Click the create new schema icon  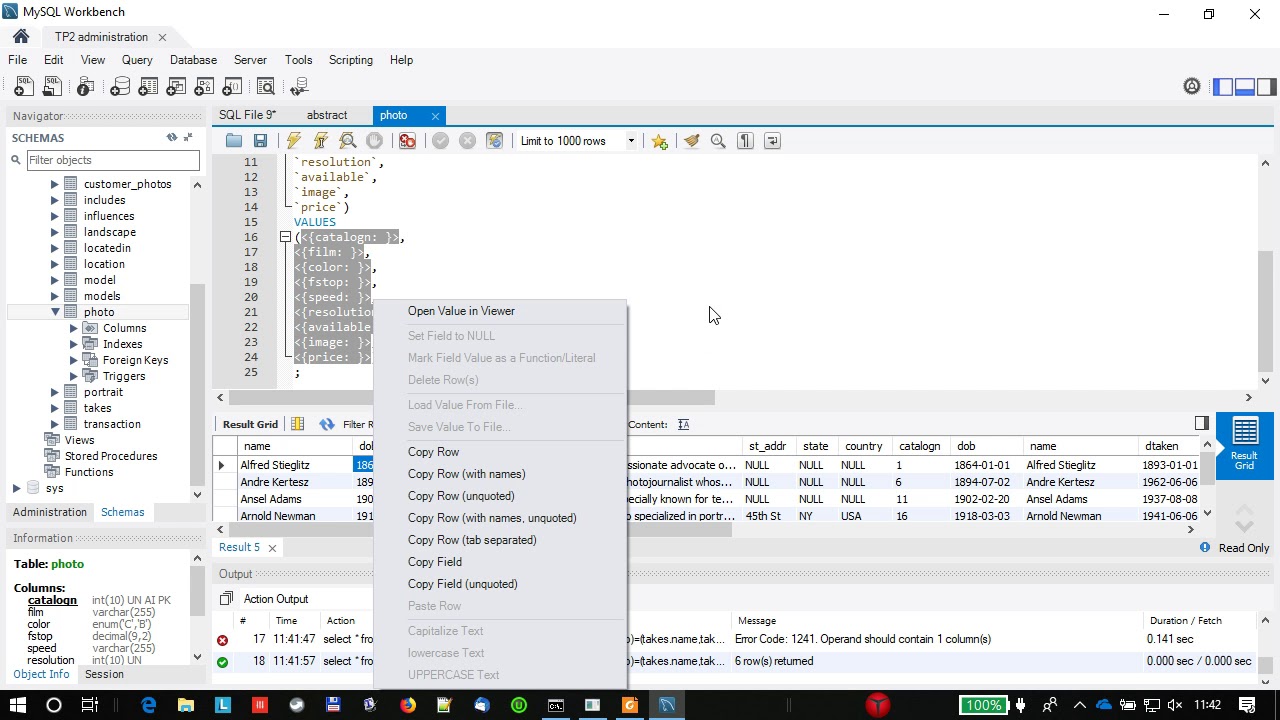(x=120, y=87)
